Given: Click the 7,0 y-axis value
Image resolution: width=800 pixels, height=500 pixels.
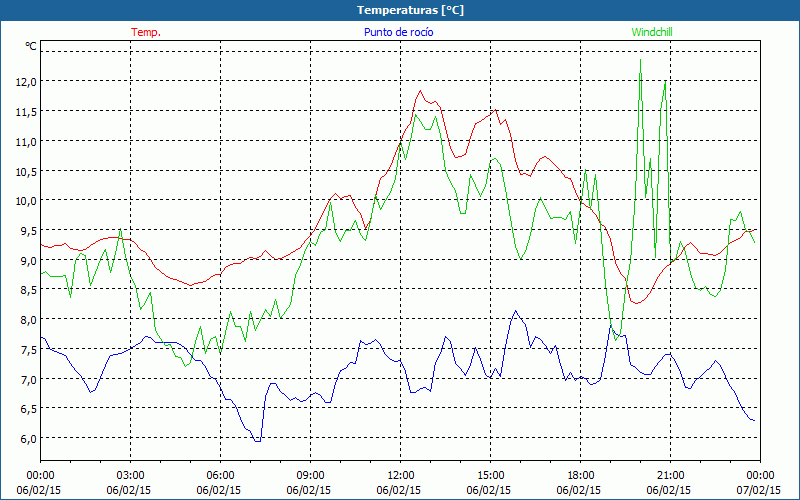Looking at the screenshot, I should pyautogui.click(x=29, y=379).
